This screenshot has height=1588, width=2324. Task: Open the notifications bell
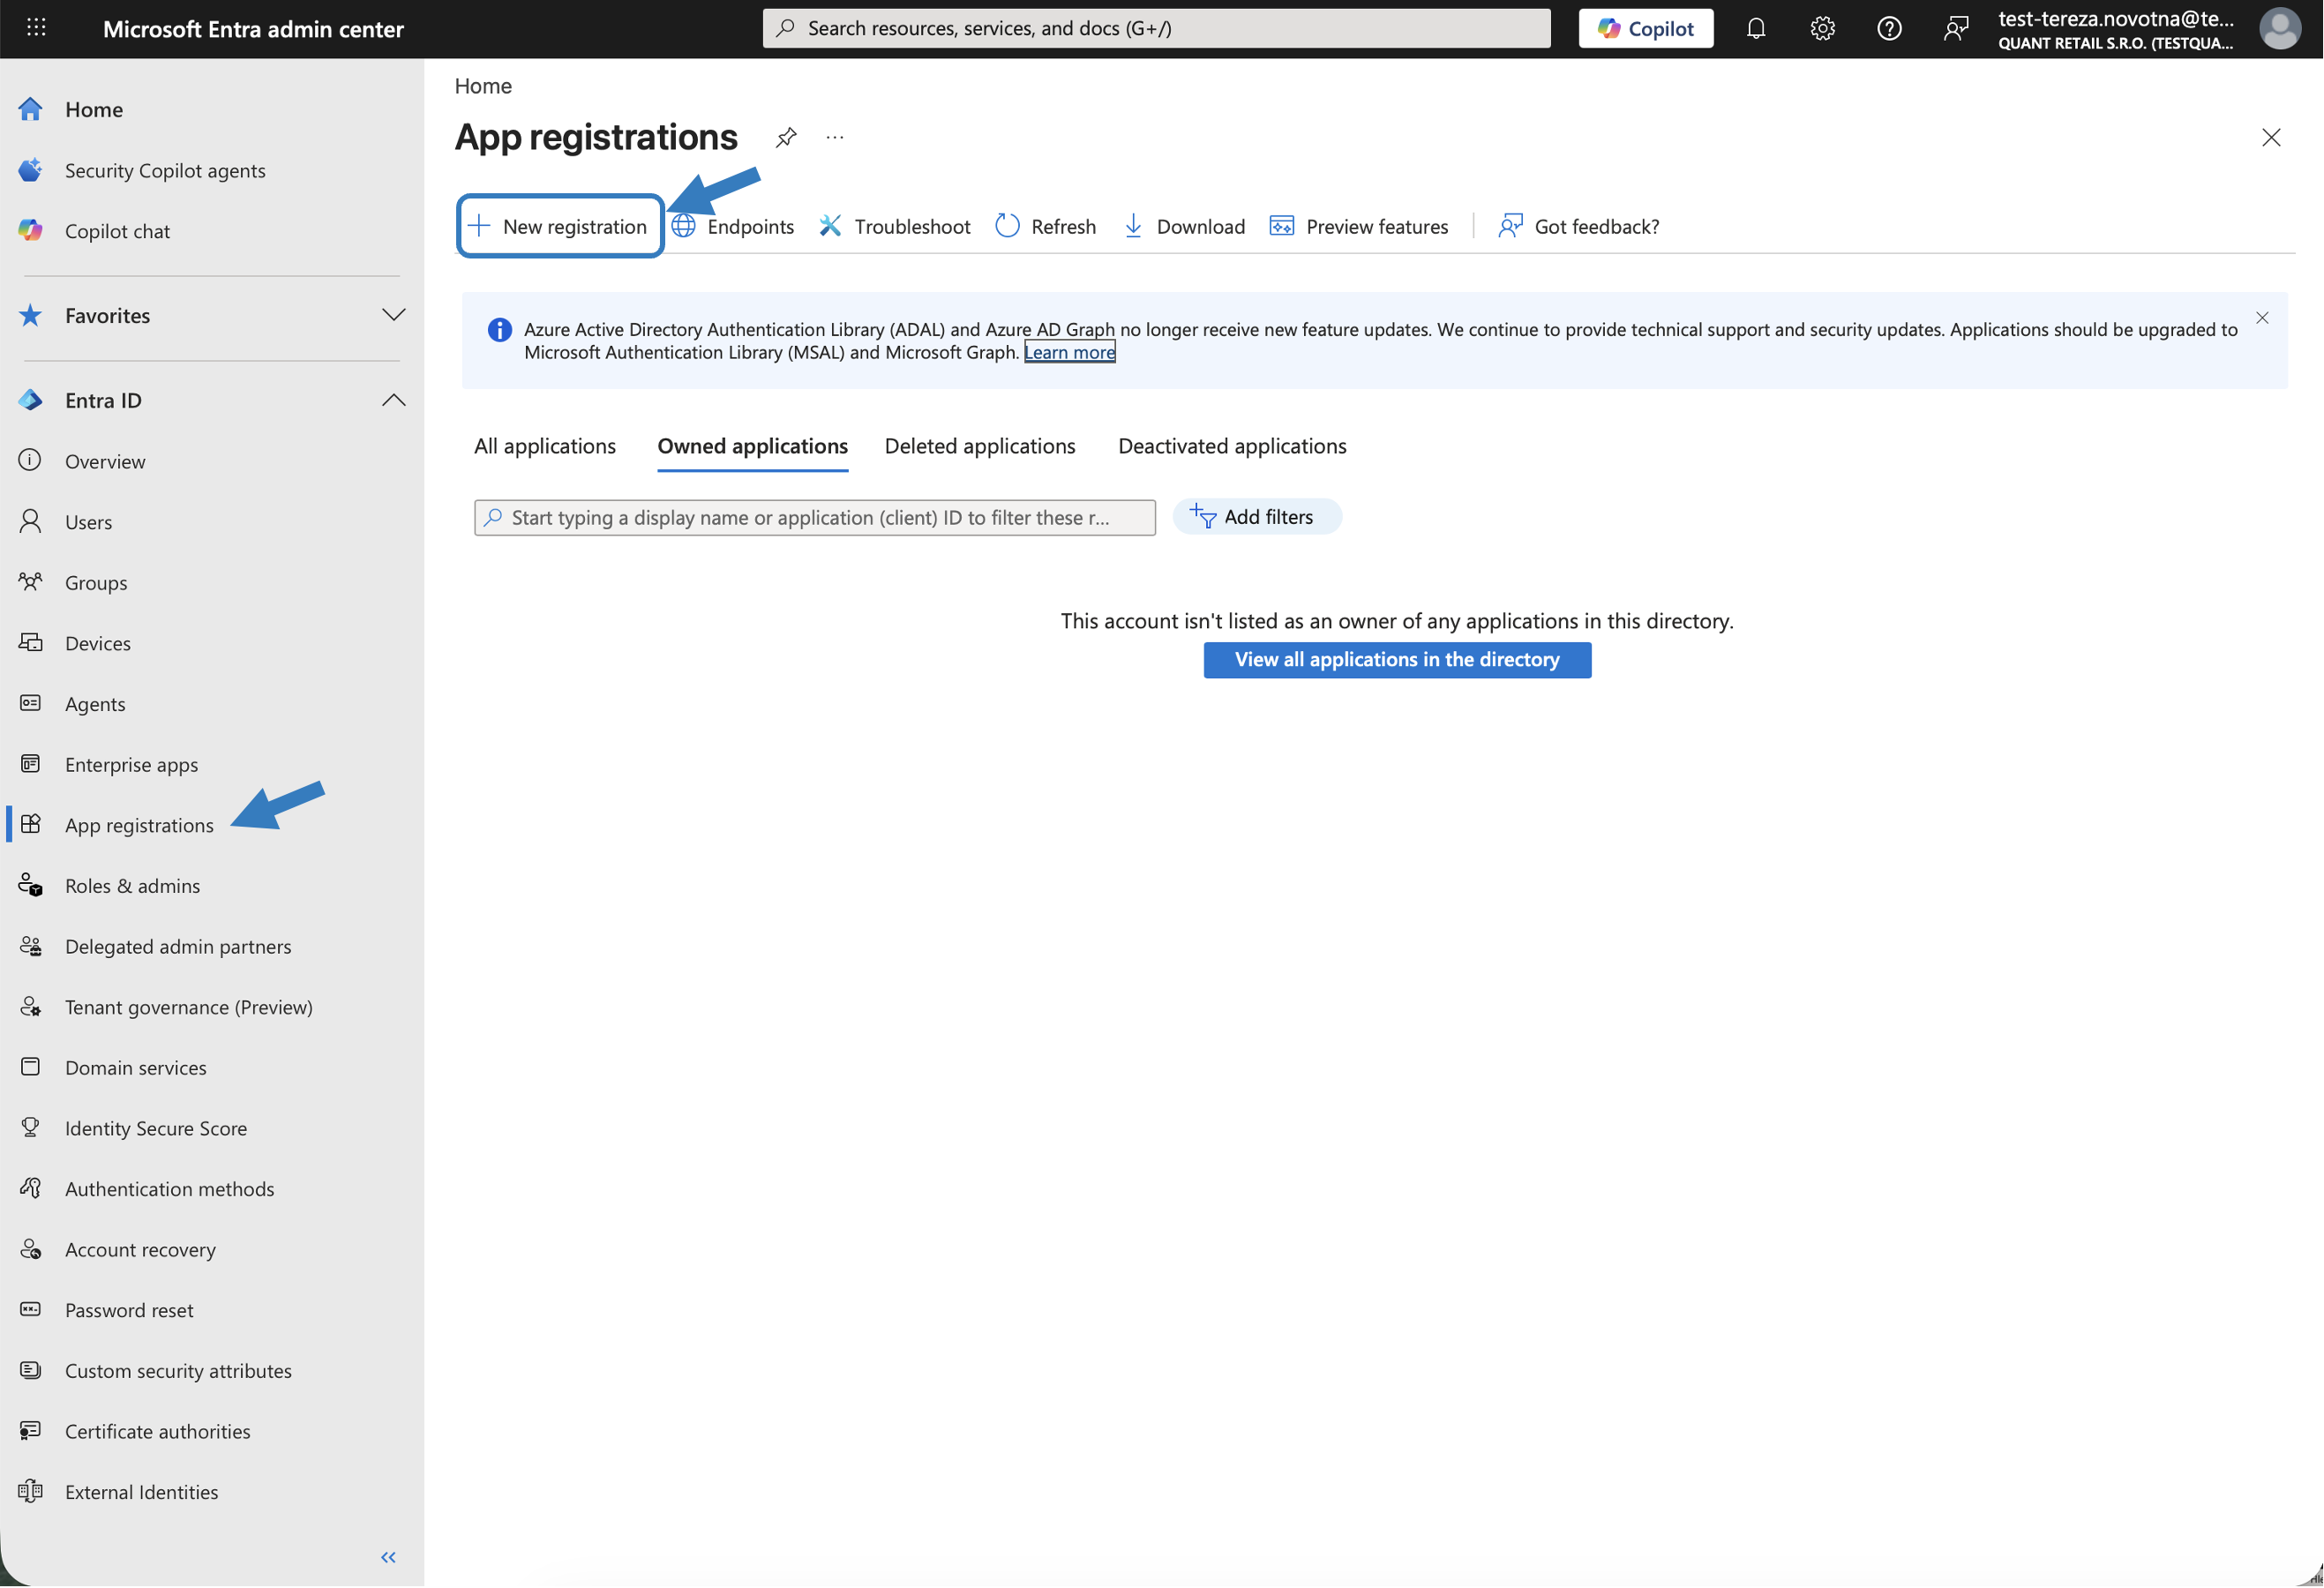pos(1755,28)
